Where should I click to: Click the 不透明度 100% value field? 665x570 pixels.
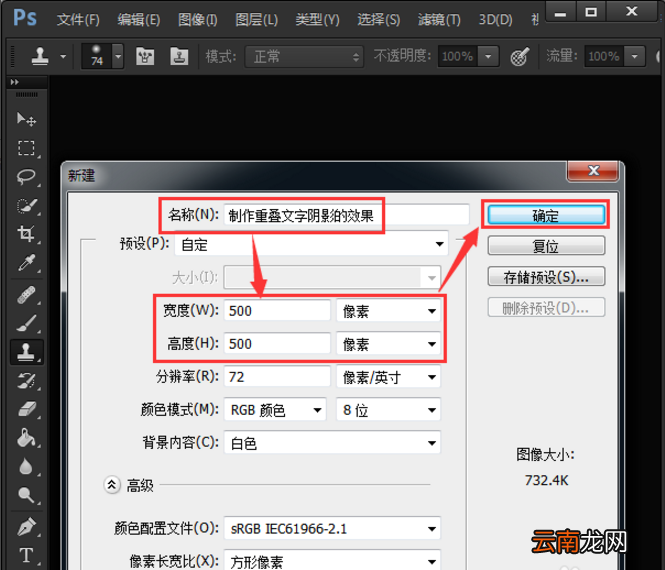tap(457, 56)
